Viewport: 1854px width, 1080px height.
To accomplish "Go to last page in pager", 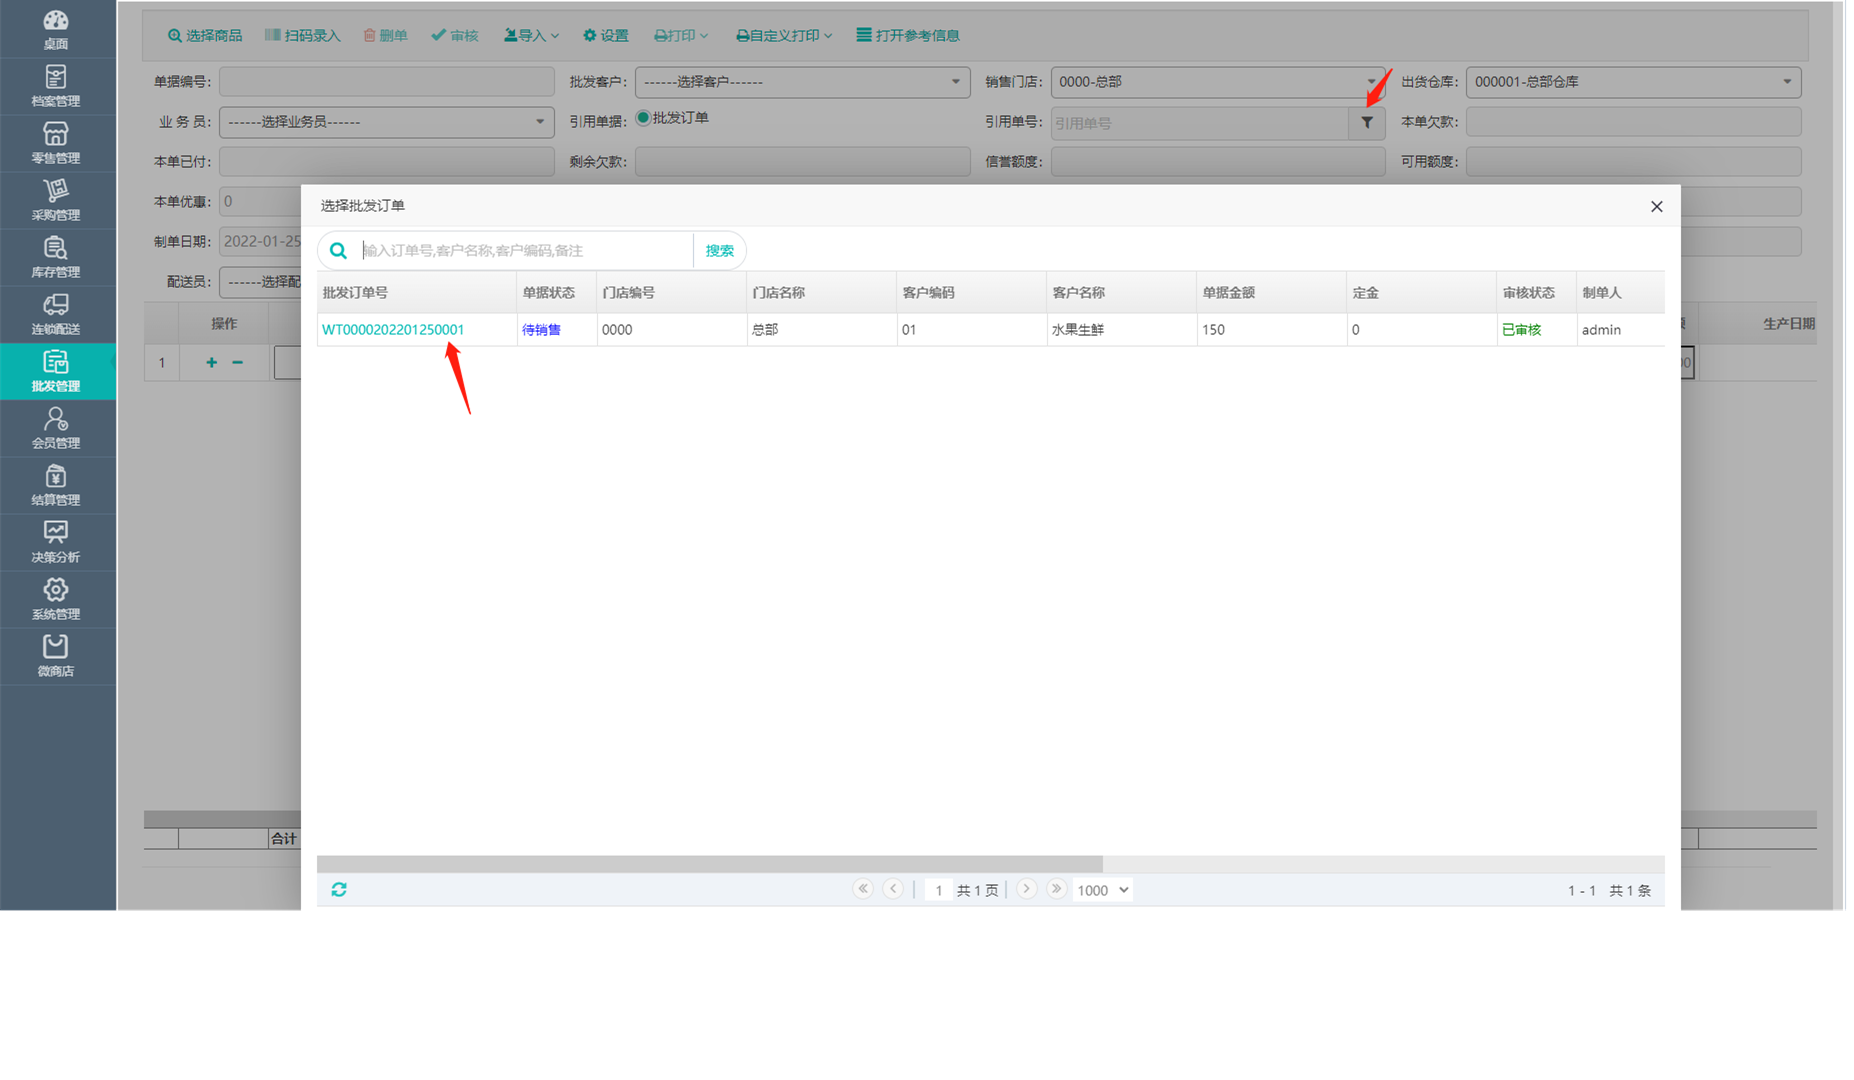I will click(x=1056, y=889).
